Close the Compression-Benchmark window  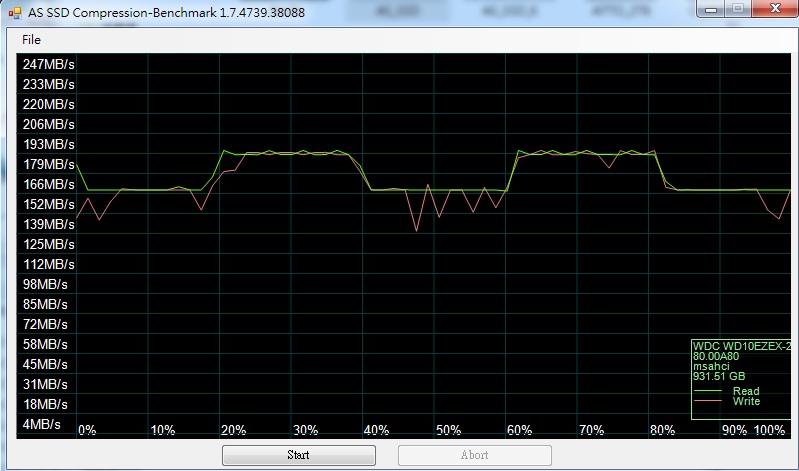775,9
